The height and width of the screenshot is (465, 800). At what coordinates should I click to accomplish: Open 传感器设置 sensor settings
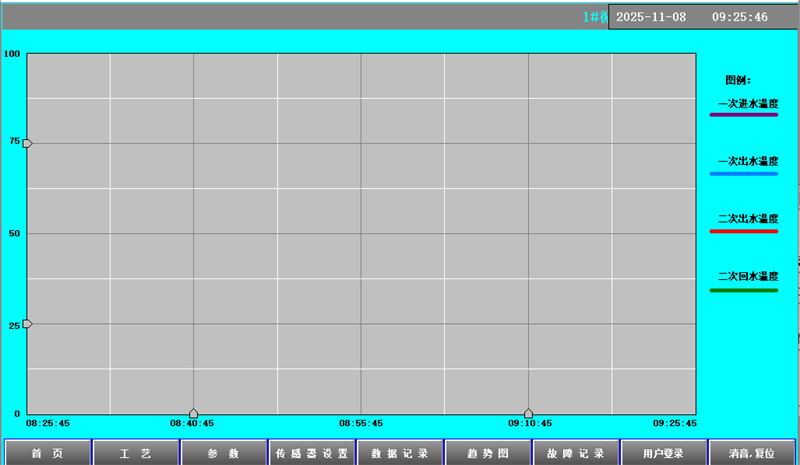click(311, 453)
